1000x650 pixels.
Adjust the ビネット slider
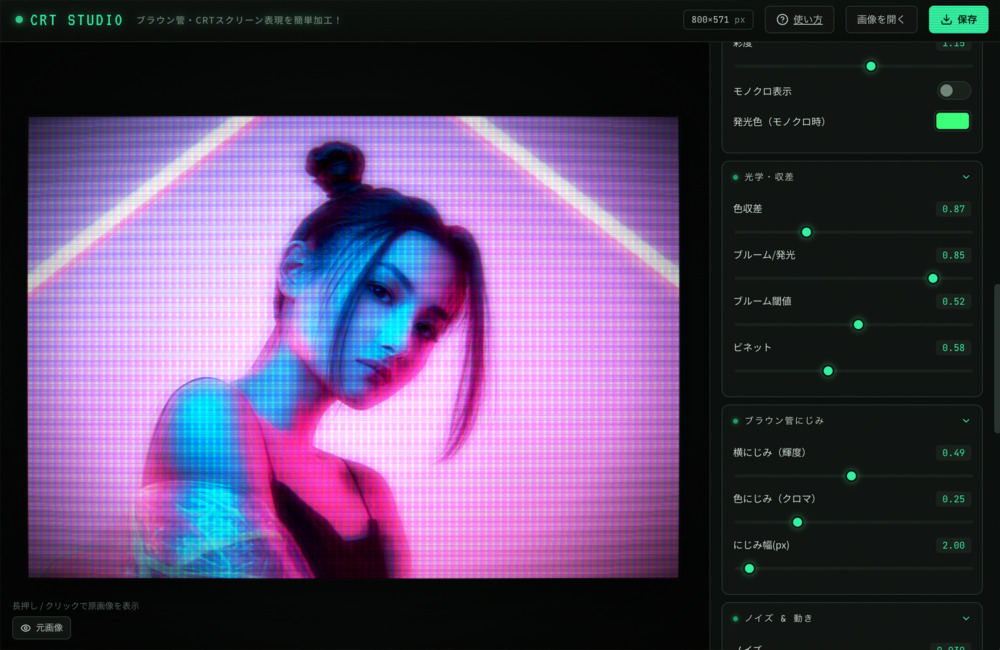(x=853, y=371)
